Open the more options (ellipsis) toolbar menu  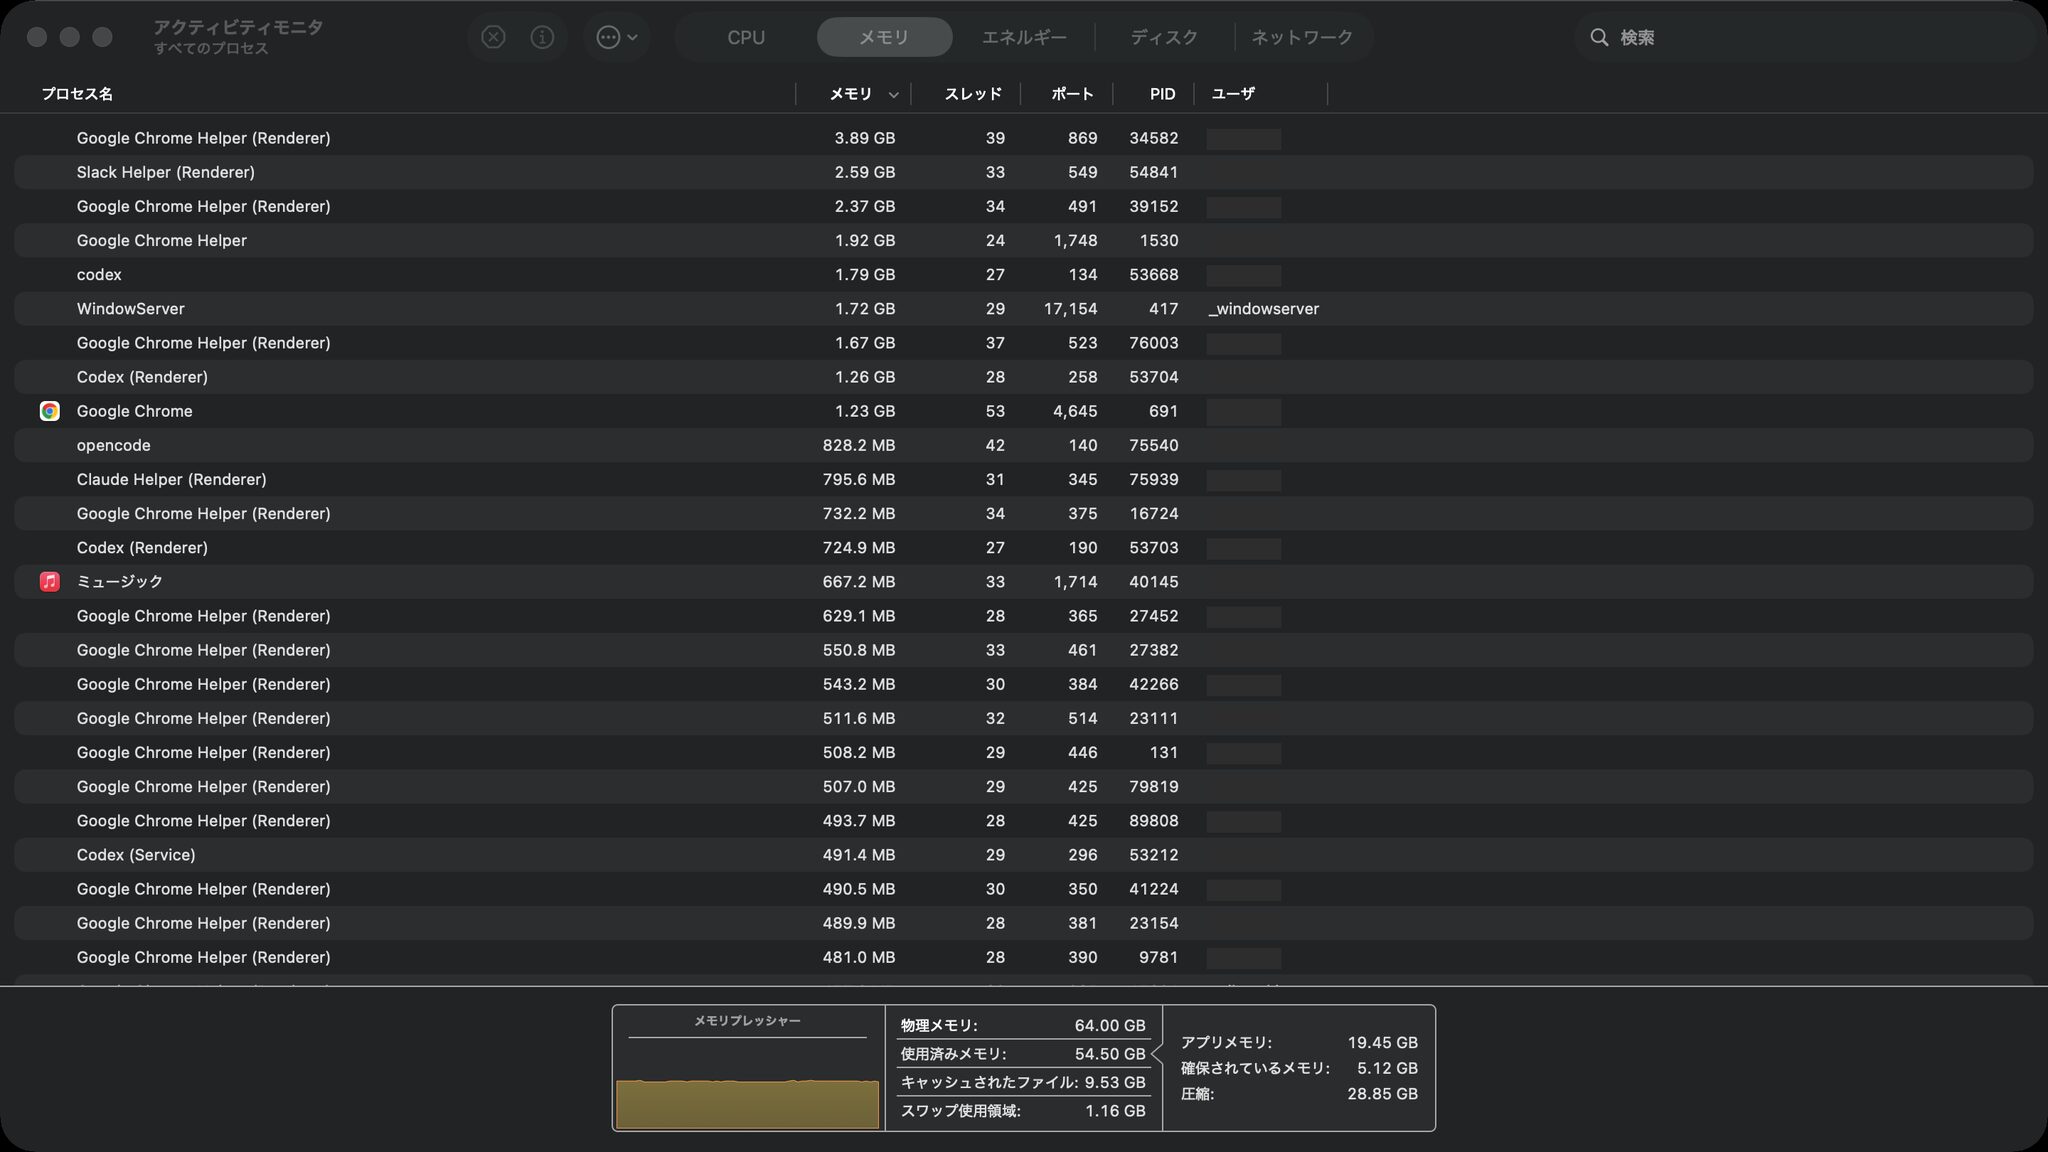click(x=617, y=37)
